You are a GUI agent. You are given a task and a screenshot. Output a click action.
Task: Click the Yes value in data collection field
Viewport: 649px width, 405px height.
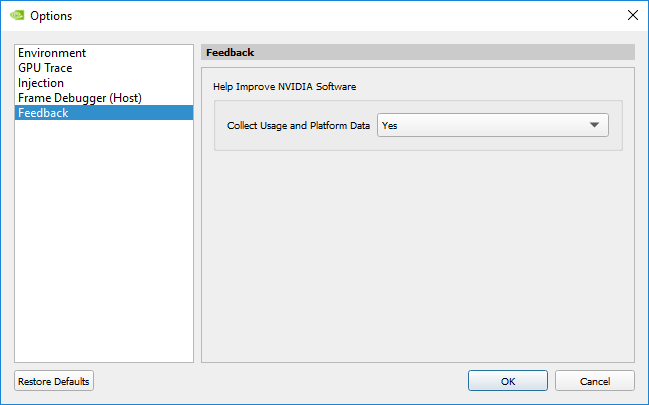(391, 126)
